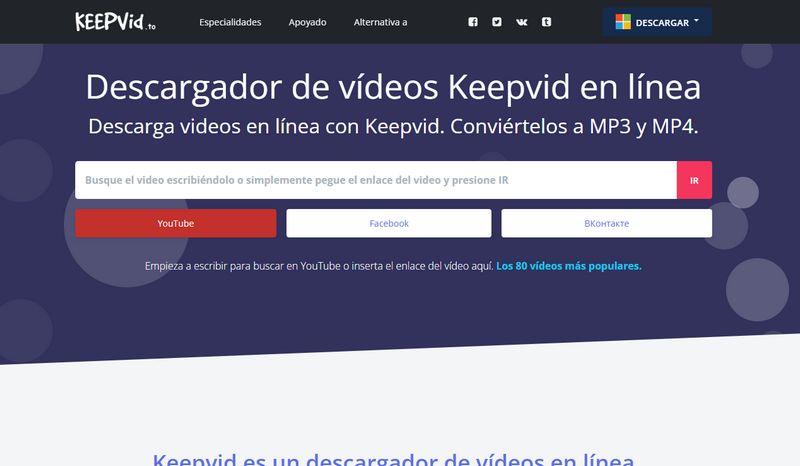Image resolution: width=800 pixels, height=466 pixels.
Task: Click heading Keepvid es un descargador de vídeos
Action: pos(393,458)
